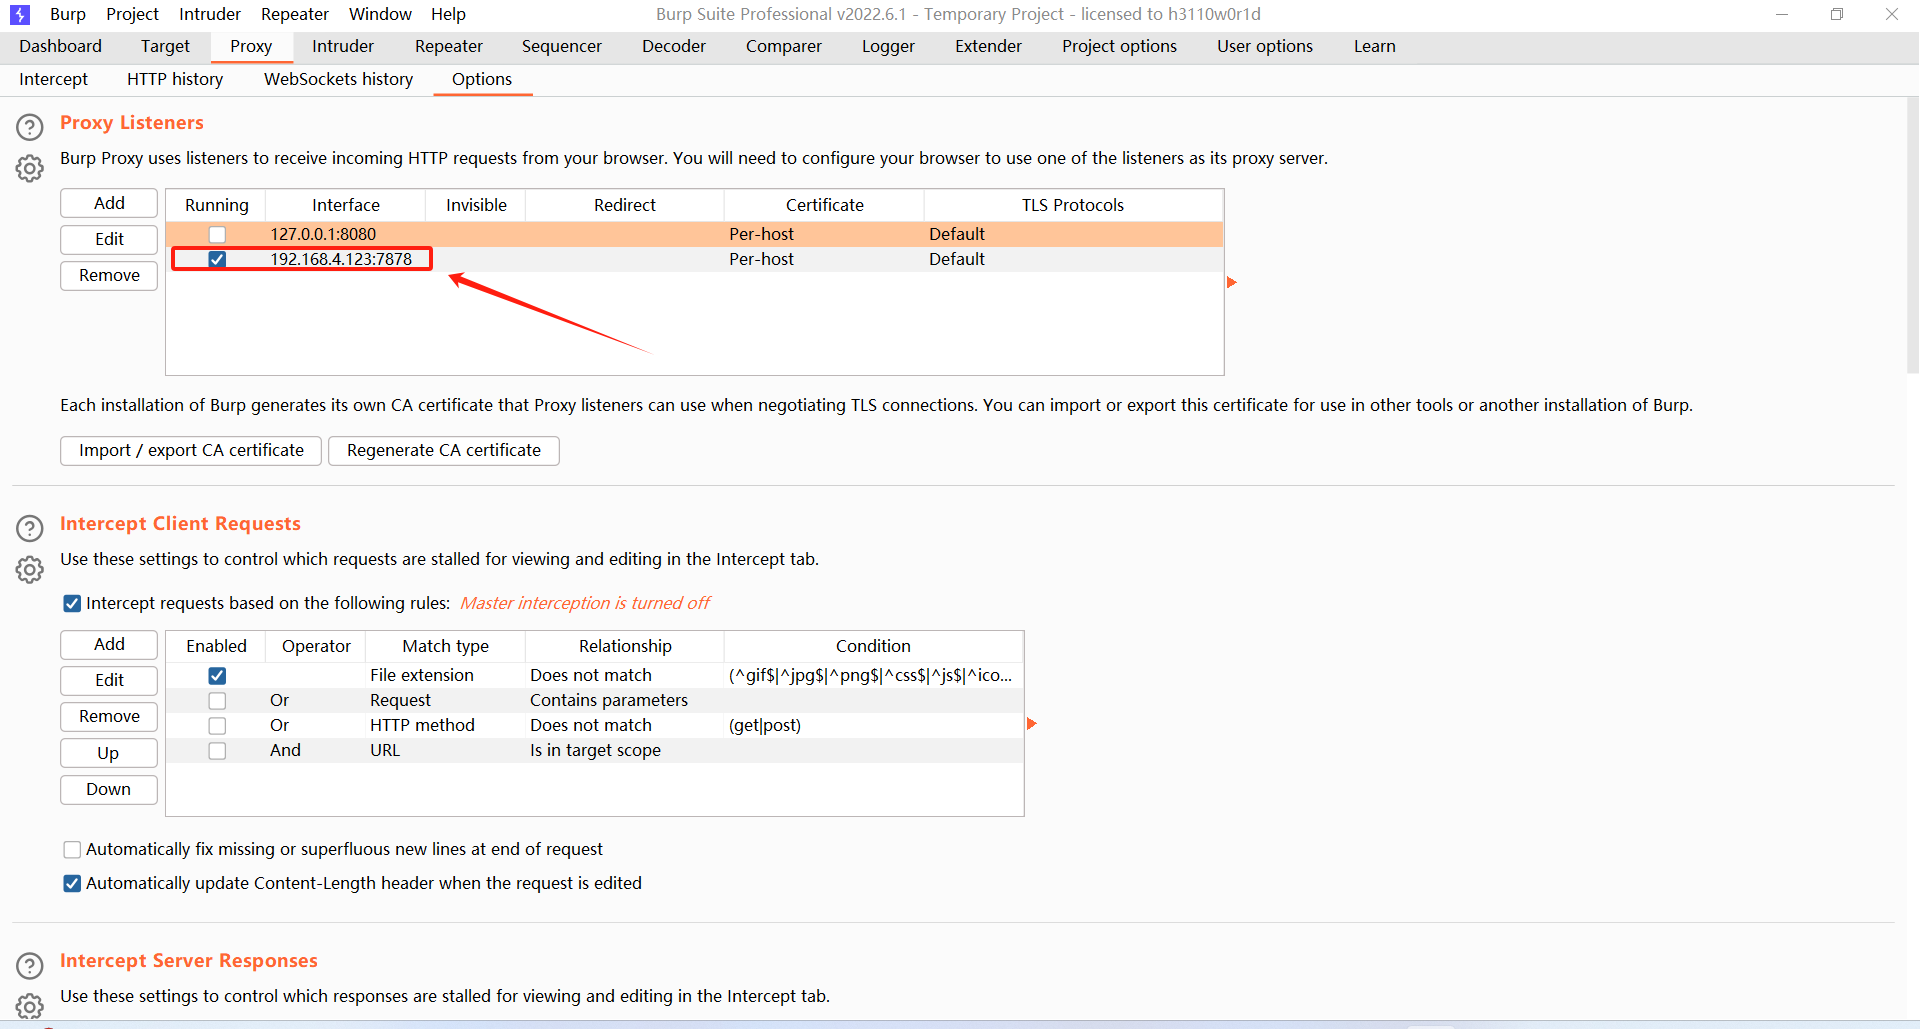
Task: Open the Repeater menu in menu bar
Action: point(295,14)
